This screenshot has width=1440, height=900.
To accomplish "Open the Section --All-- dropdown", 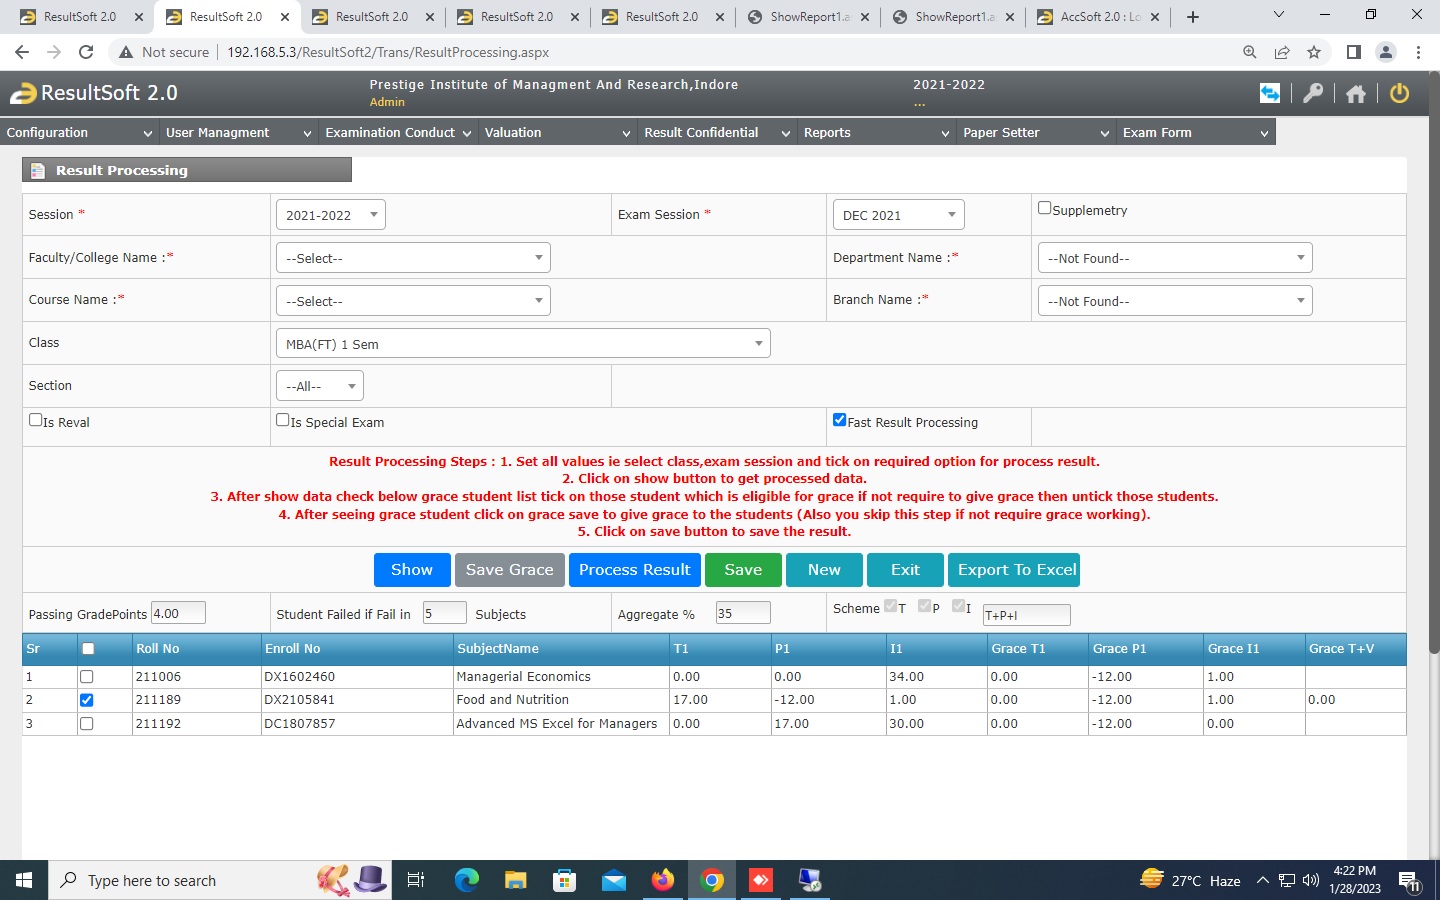I will pos(319,386).
